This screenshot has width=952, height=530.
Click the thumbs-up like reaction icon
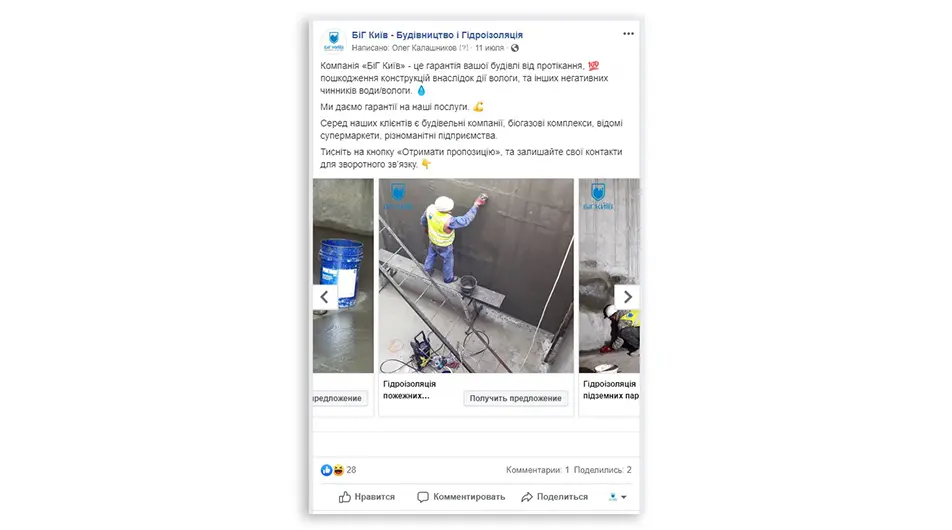pos(326,470)
